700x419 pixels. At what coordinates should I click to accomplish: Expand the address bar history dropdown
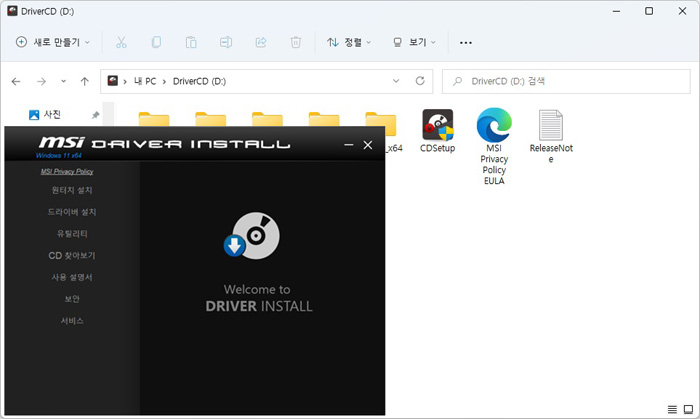(x=396, y=81)
